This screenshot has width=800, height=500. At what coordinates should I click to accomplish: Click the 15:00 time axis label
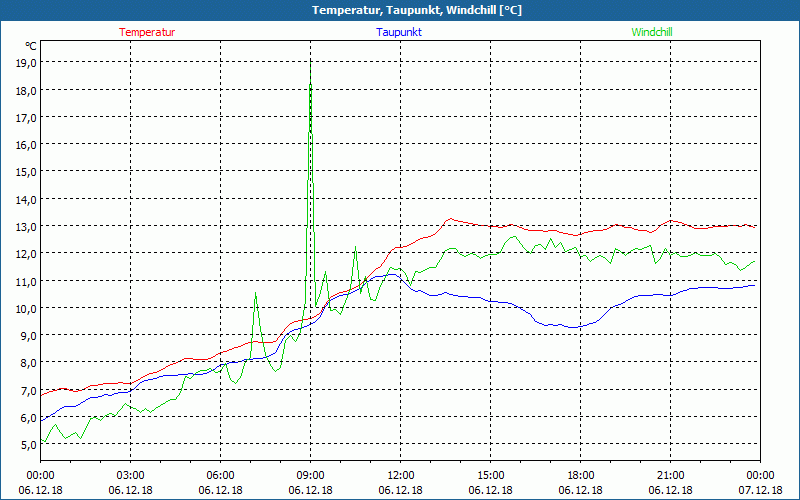(491, 475)
